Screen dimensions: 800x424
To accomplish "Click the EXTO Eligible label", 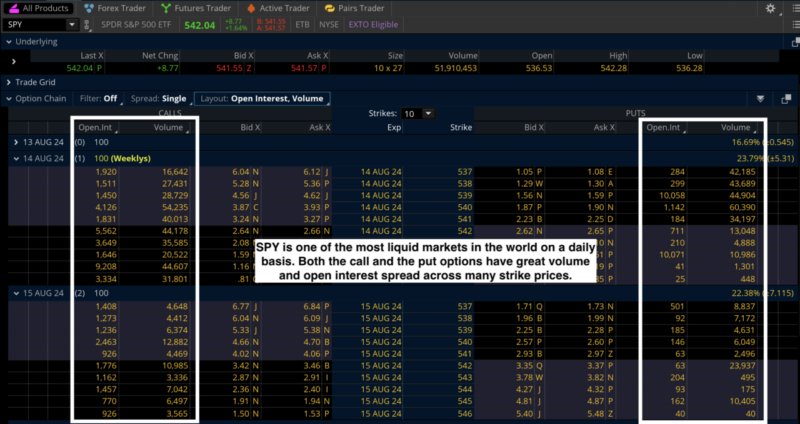I will [x=373, y=24].
